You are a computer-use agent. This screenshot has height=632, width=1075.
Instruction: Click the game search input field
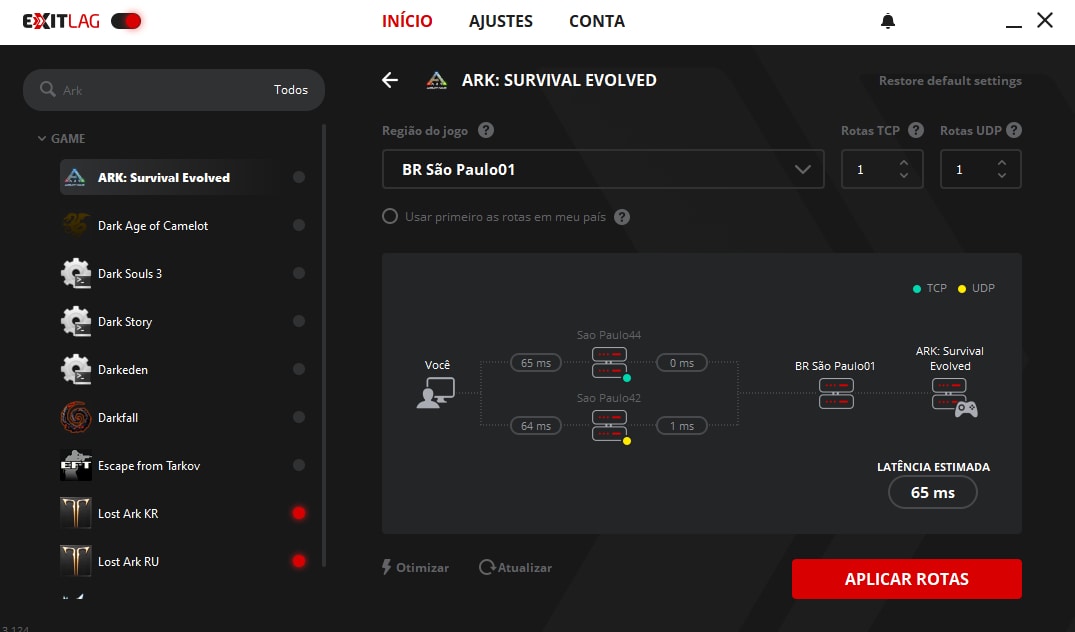[160, 90]
